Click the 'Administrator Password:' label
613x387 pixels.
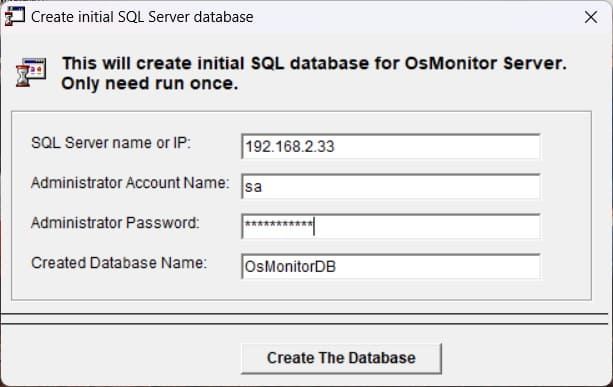coord(115,223)
